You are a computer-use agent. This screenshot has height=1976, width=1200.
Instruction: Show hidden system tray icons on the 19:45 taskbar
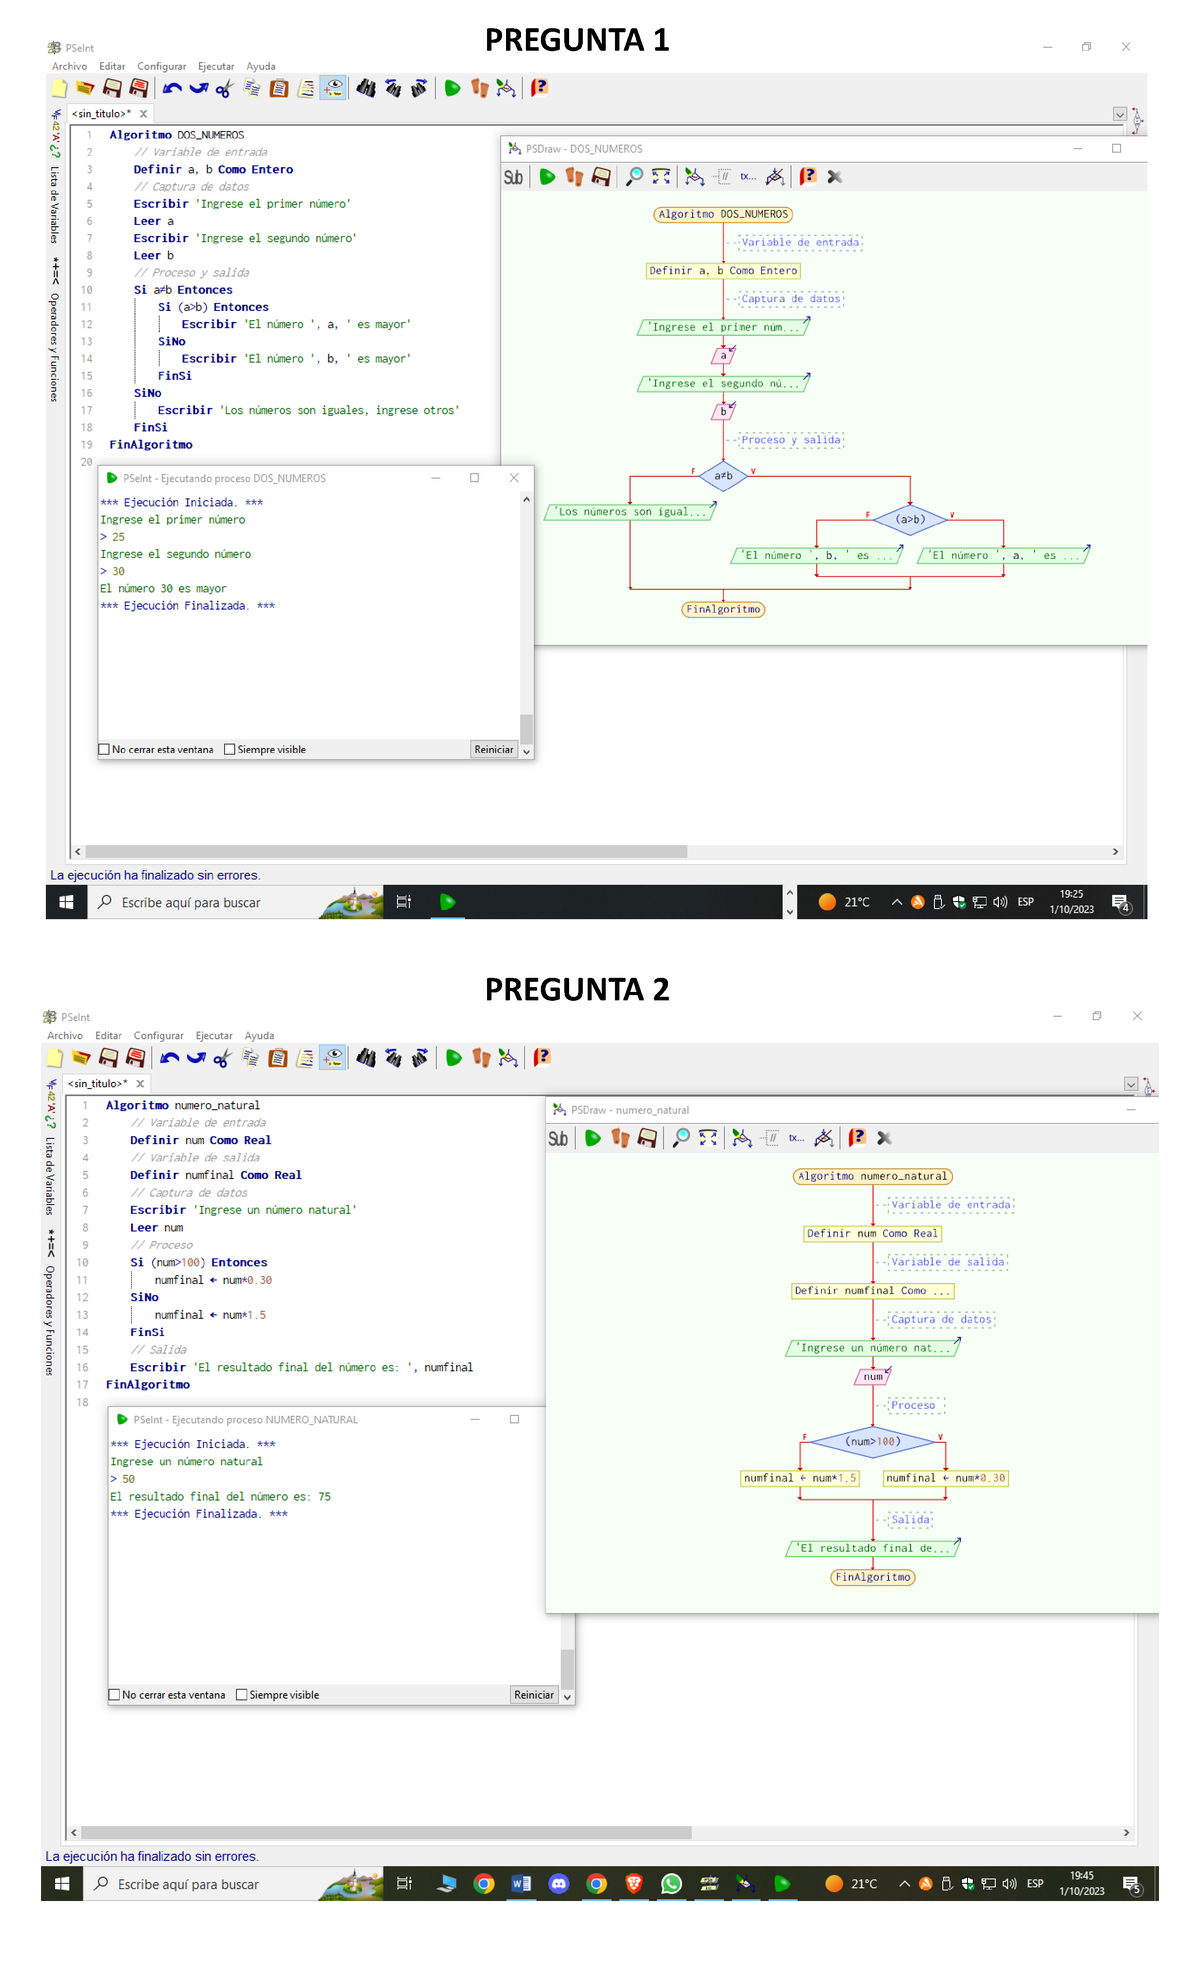(x=904, y=1884)
